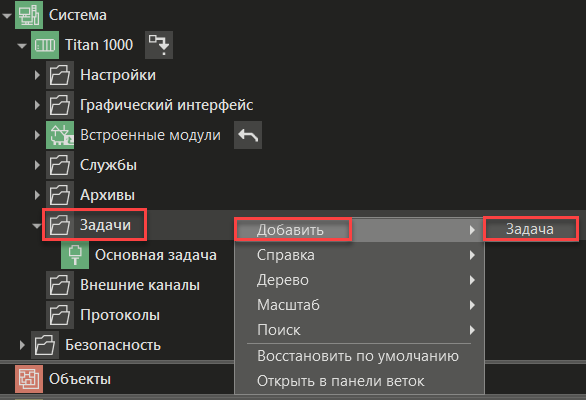Expand the Безопасность branch
This screenshot has height=400, width=586.
22,345
